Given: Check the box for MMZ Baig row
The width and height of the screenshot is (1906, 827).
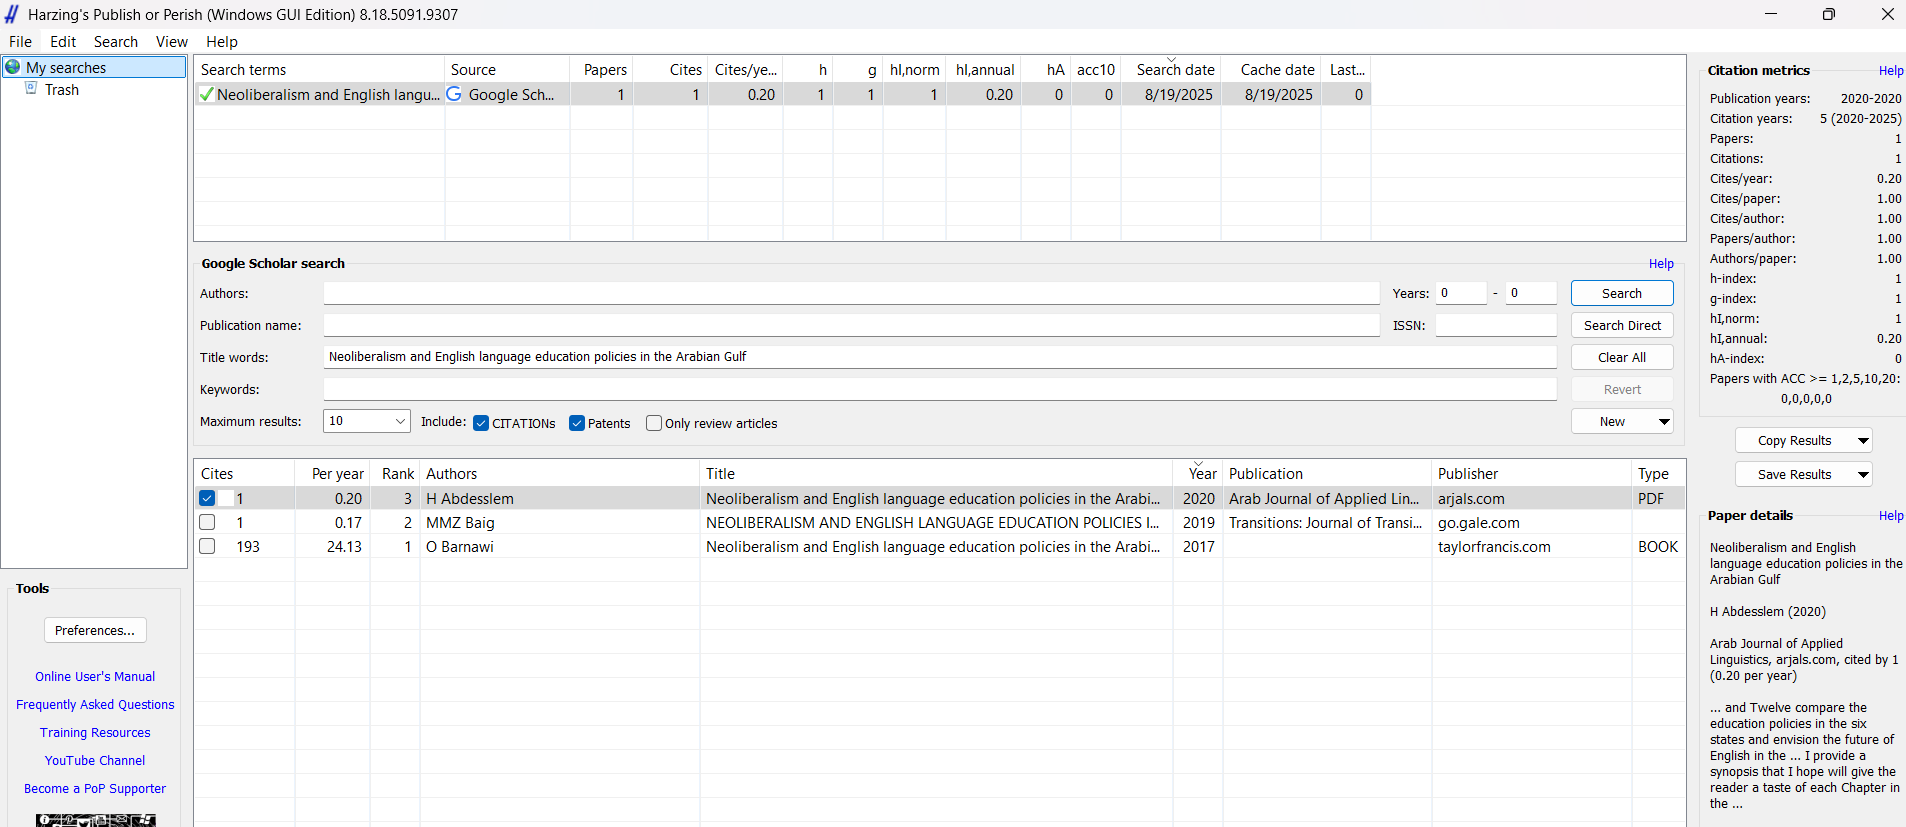Looking at the screenshot, I should pos(207,522).
